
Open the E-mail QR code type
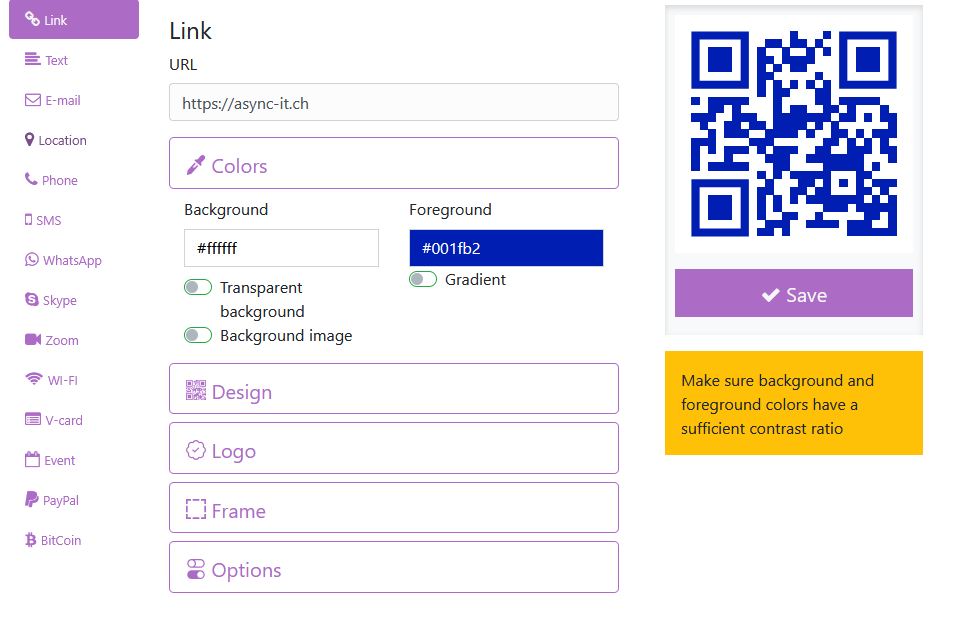(32, 100)
